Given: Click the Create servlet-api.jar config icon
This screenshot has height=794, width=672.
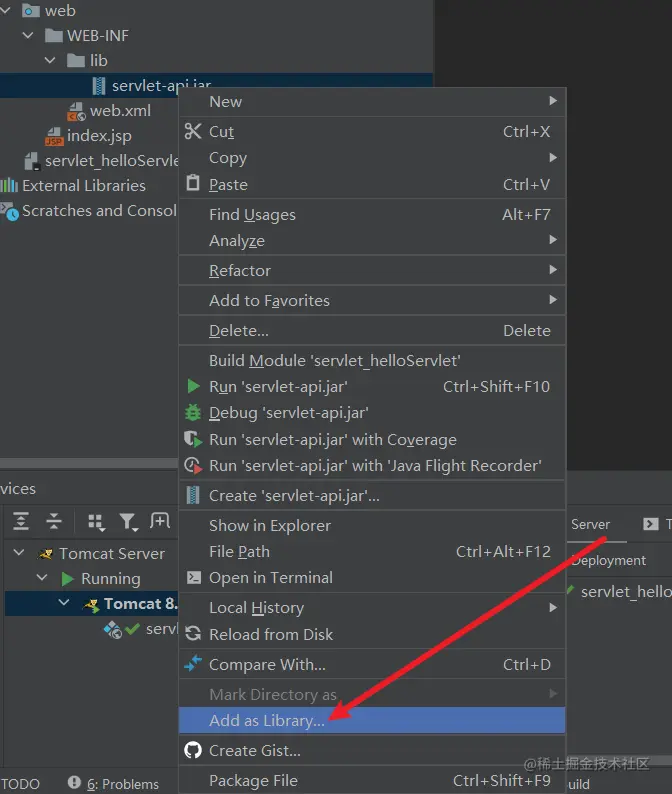Looking at the screenshot, I should tap(193, 495).
